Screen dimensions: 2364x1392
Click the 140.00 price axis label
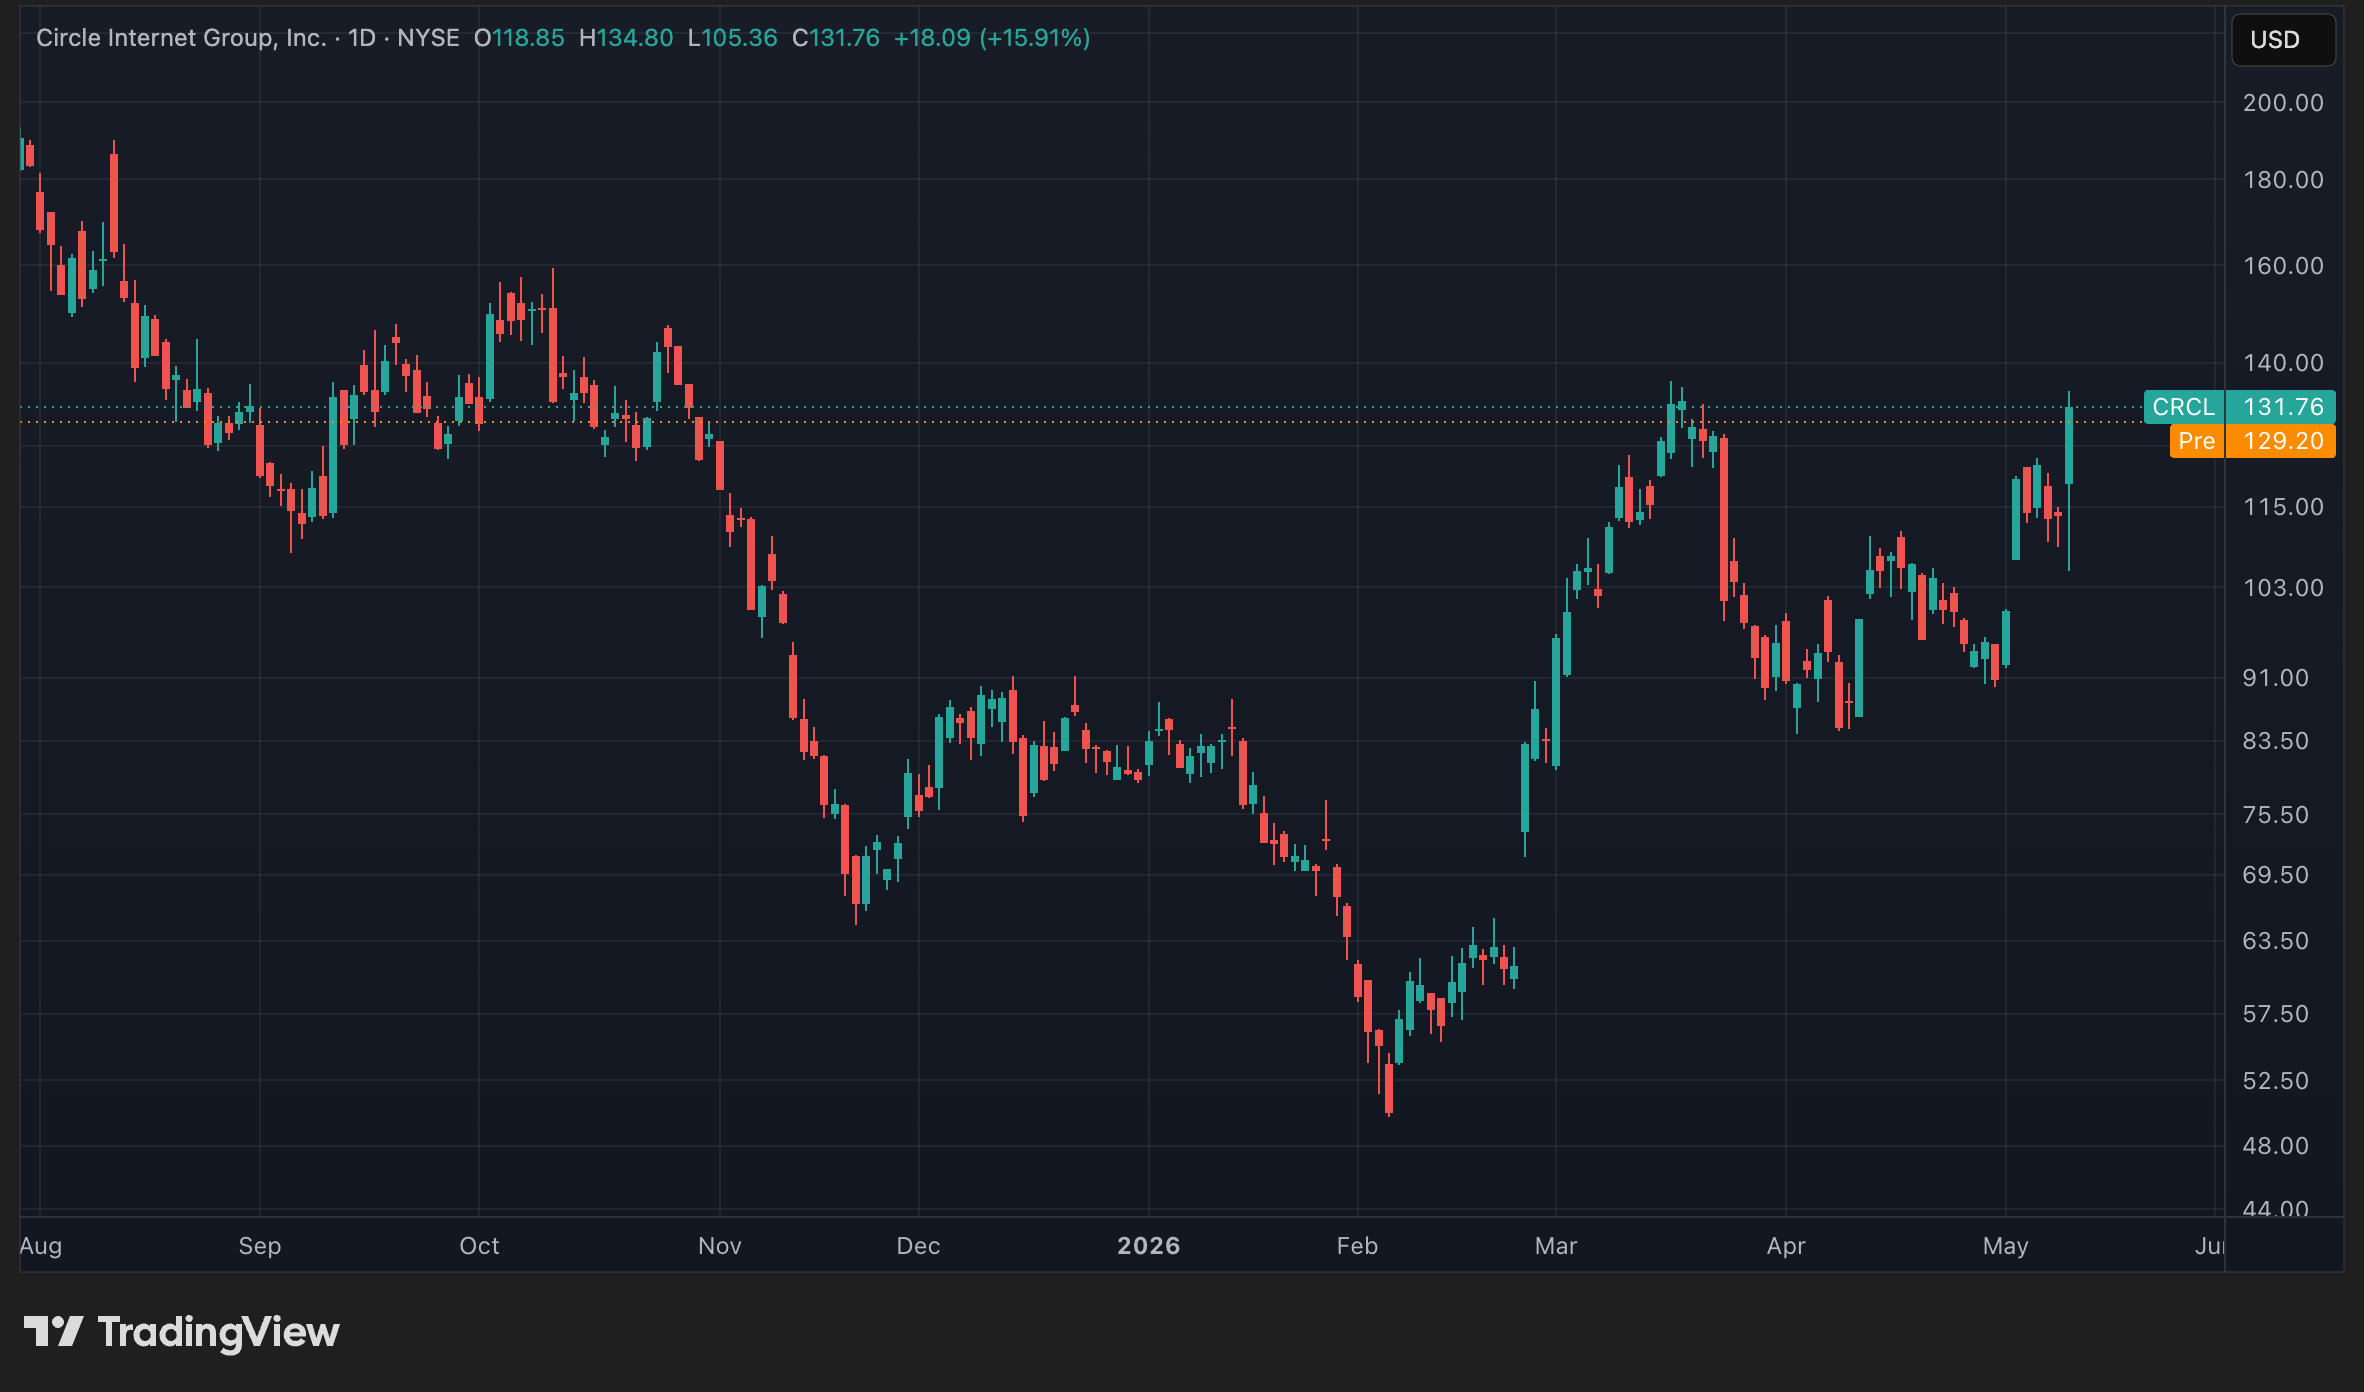2283,363
